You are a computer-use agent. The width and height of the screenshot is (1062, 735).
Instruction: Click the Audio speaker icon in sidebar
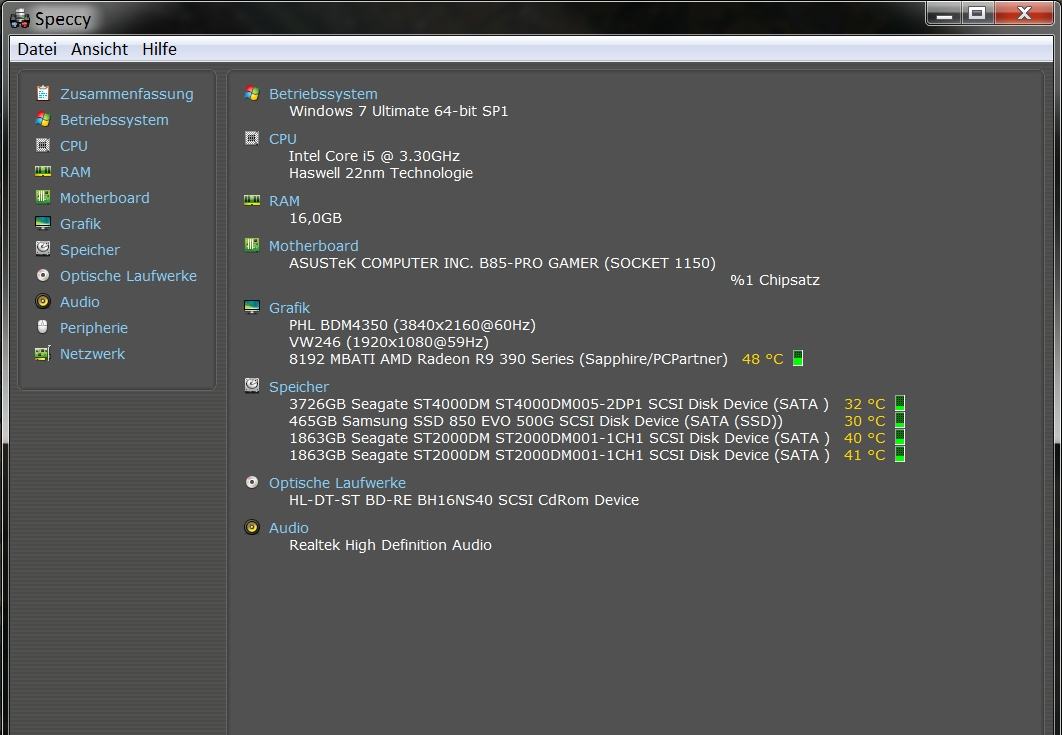pyautogui.click(x=43, y=301)
